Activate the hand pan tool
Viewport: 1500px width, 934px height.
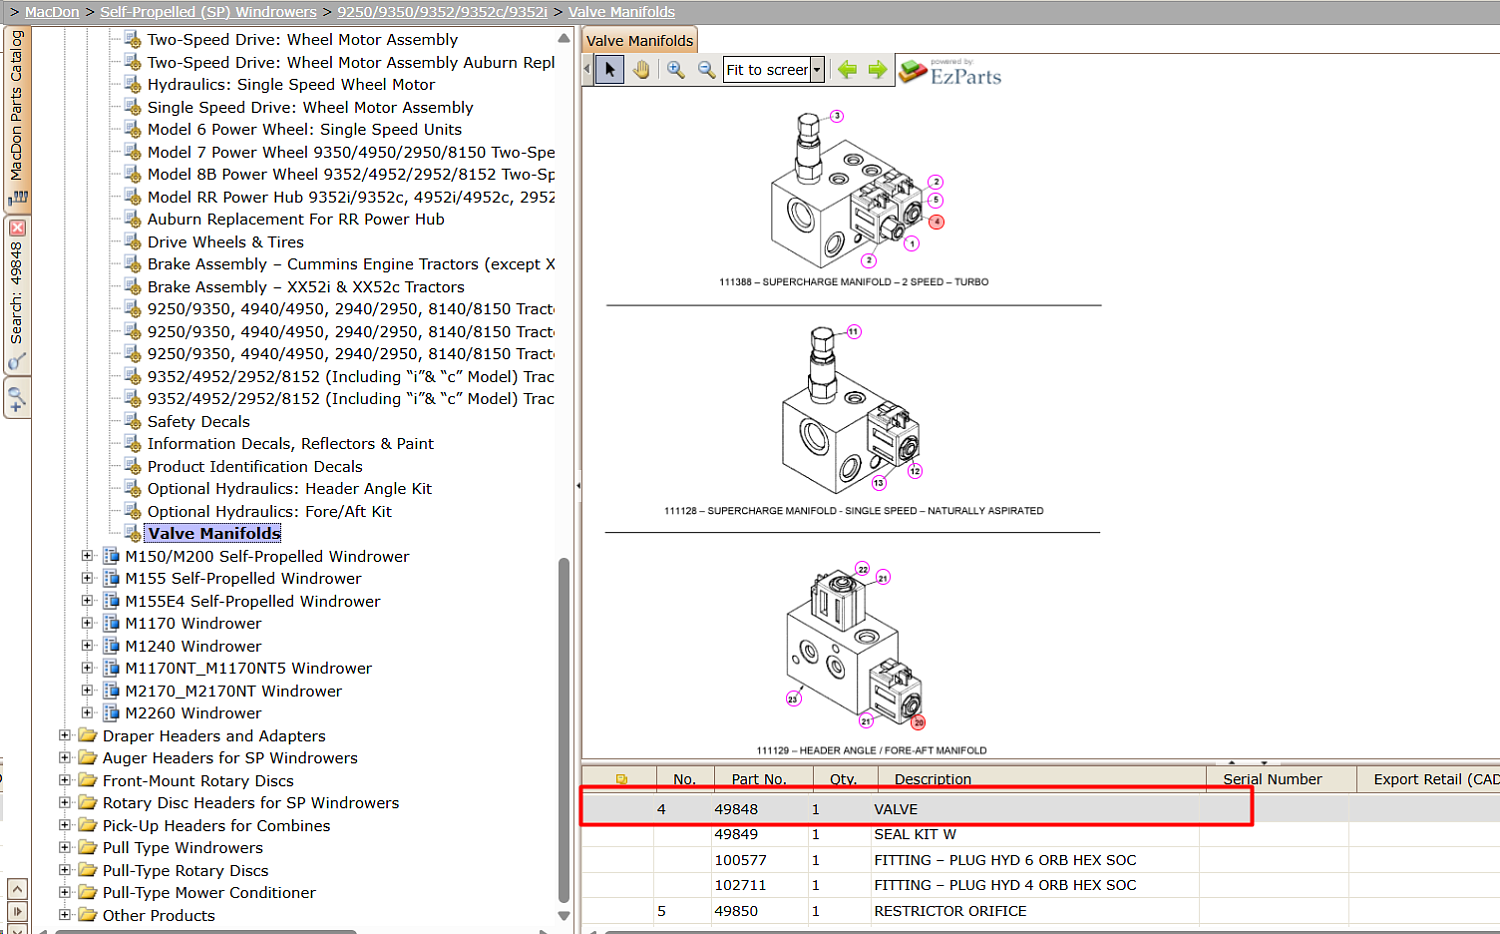pos(641,69)
